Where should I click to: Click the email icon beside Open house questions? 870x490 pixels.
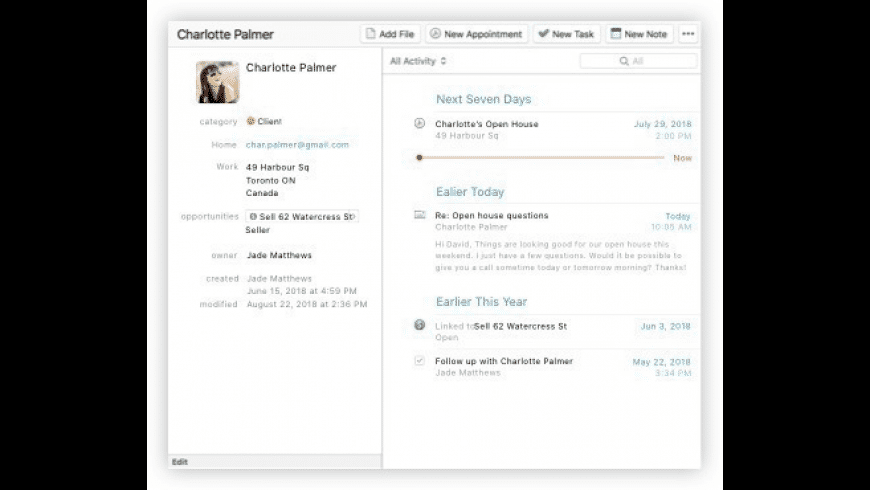419,215
